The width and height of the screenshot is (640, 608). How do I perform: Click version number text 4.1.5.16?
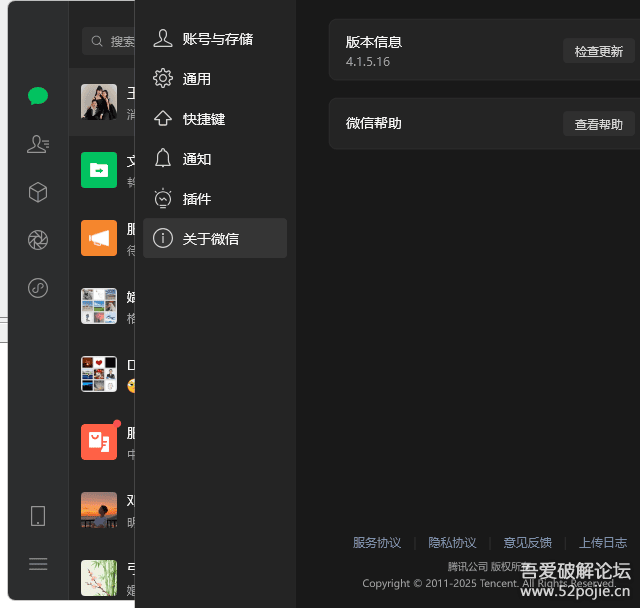(368, 62)
